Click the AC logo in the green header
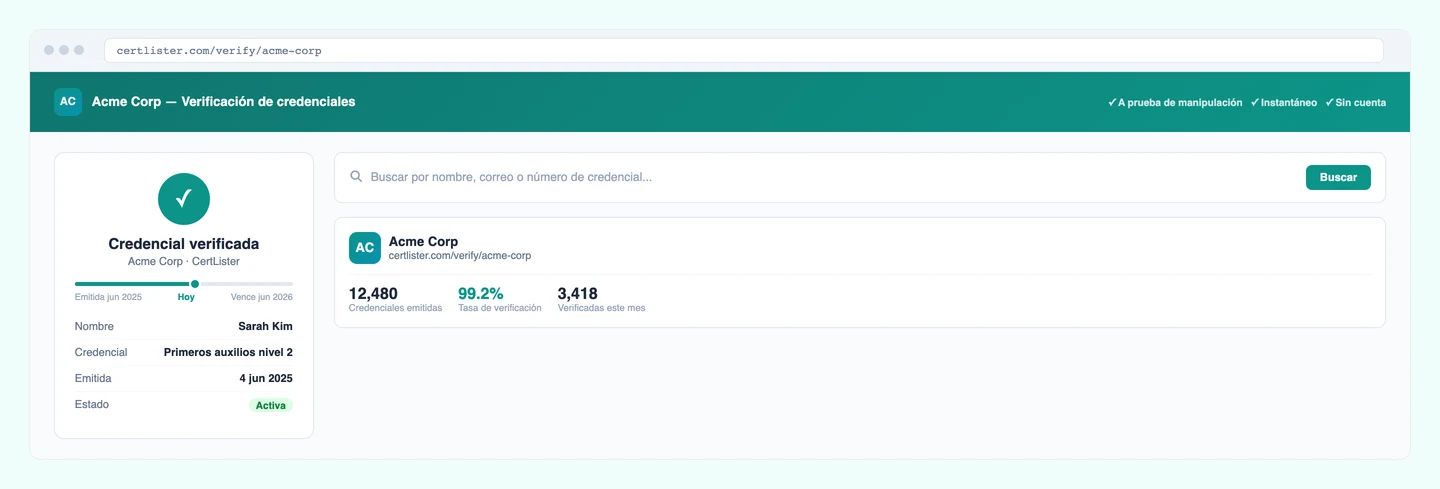Image resolution: width=1440 pixels, height=489 pixels. point(68,101)
